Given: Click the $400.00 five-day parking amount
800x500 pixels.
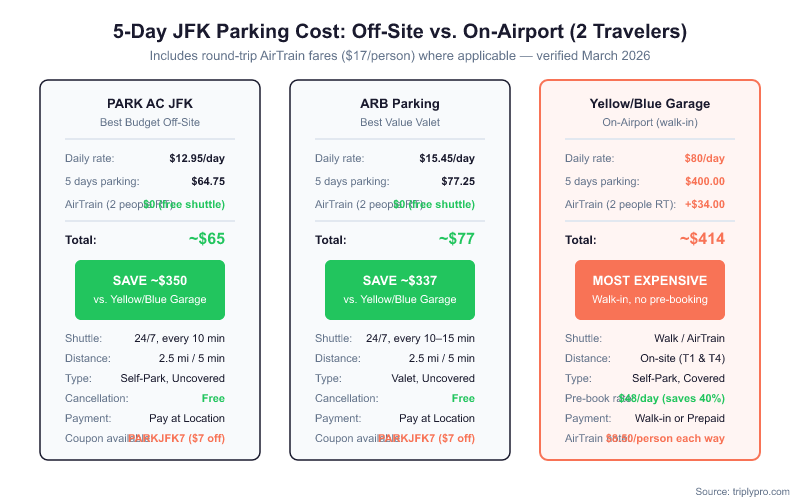Looking at the screenshot, I should coord(705,181).
